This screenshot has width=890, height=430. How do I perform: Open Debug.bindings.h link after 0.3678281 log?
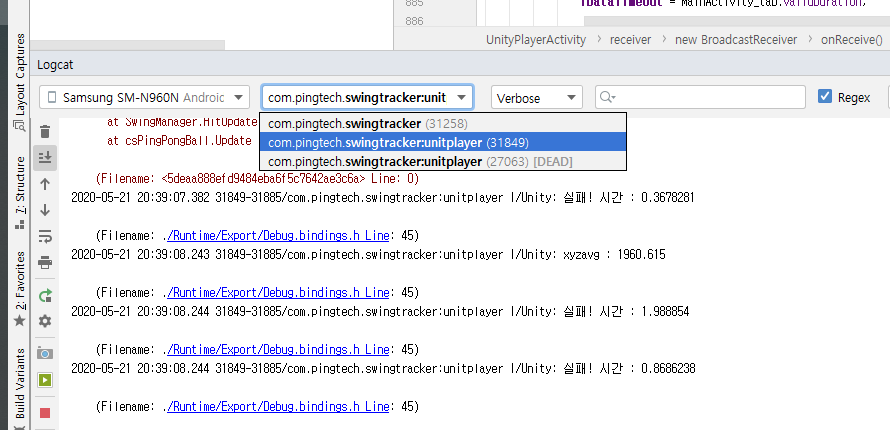(x=278, y=235)
